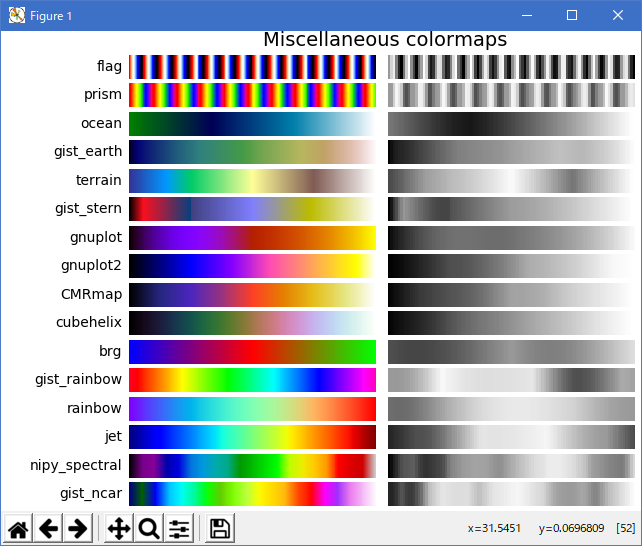The width and height of the screenshot is (642, 546).
Task: Click the cubehelix color gradient
Action: (x=253, y=323)
